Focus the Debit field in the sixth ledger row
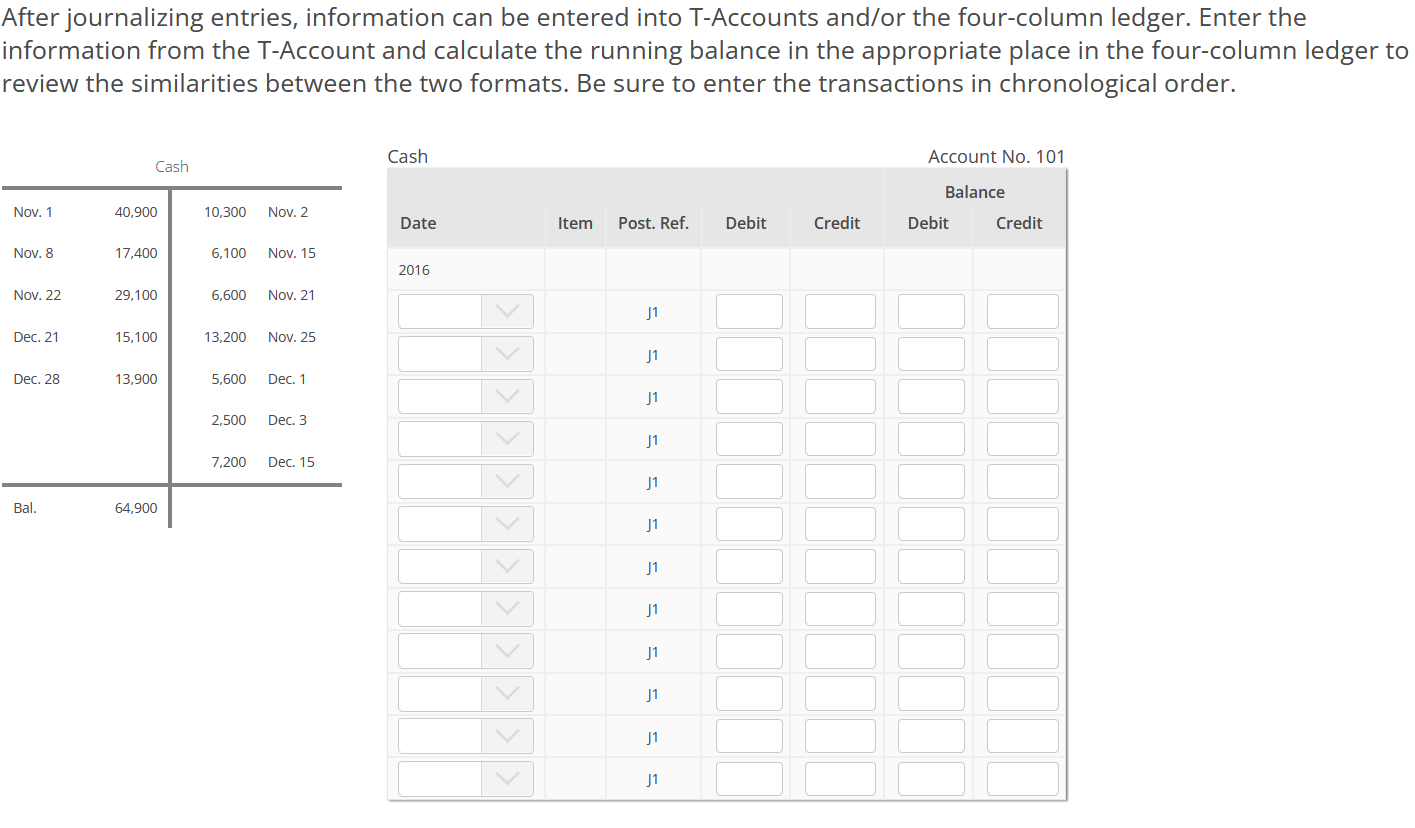The width and height of the screenshot is (1415, 828). (749, 524)
